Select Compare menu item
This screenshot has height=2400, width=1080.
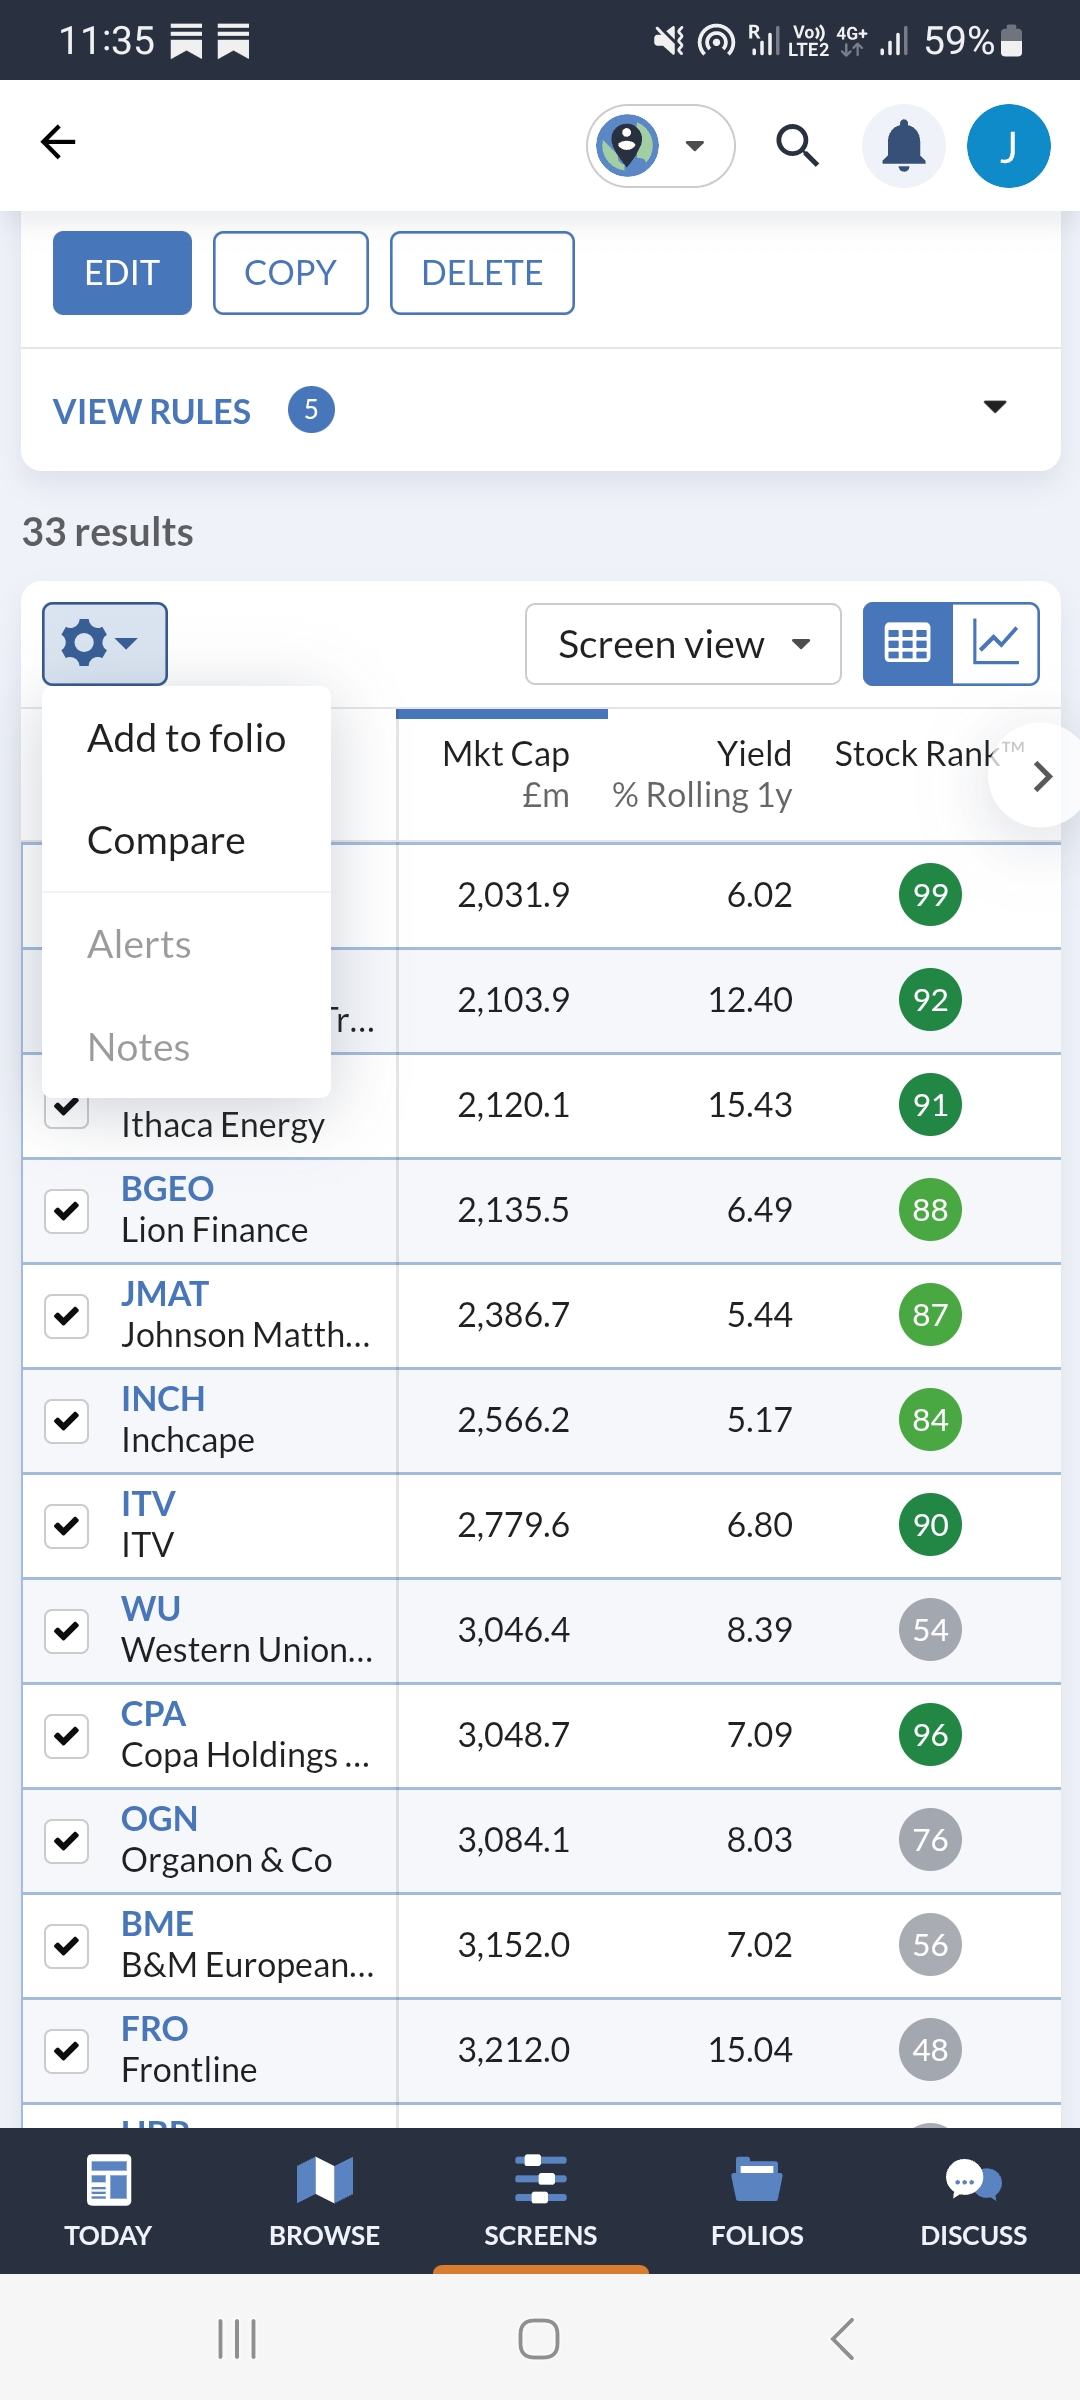186,840
